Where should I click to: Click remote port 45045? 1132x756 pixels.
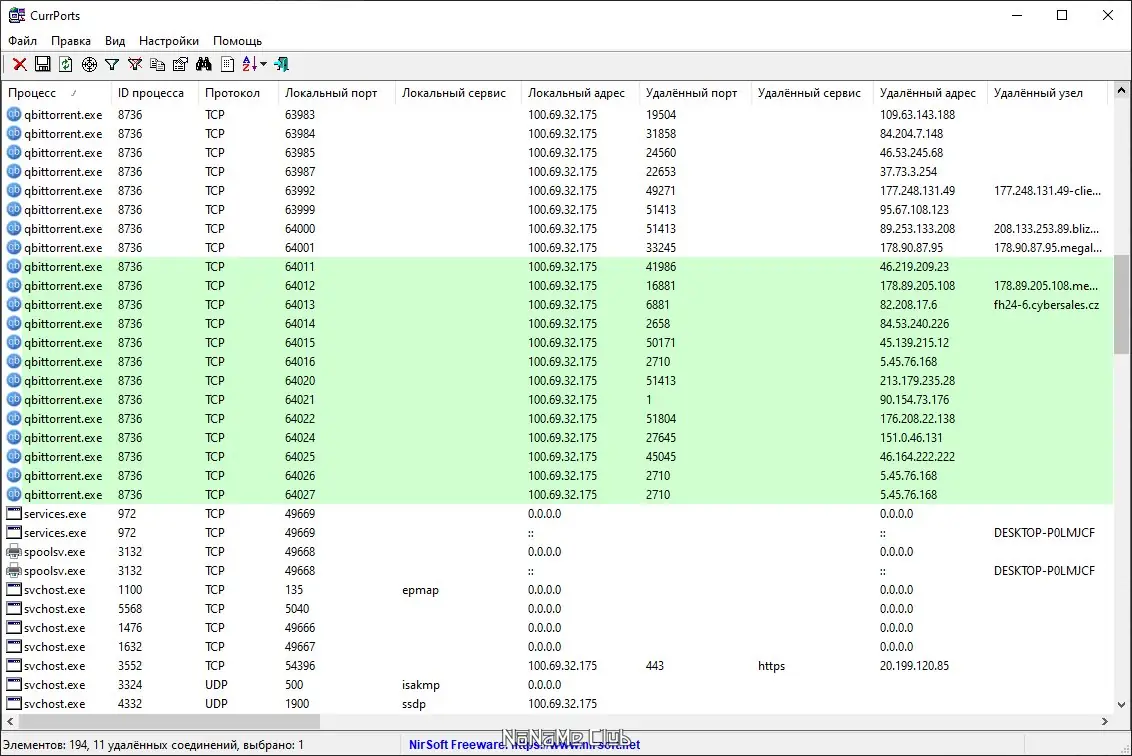[x=661, y=457]
